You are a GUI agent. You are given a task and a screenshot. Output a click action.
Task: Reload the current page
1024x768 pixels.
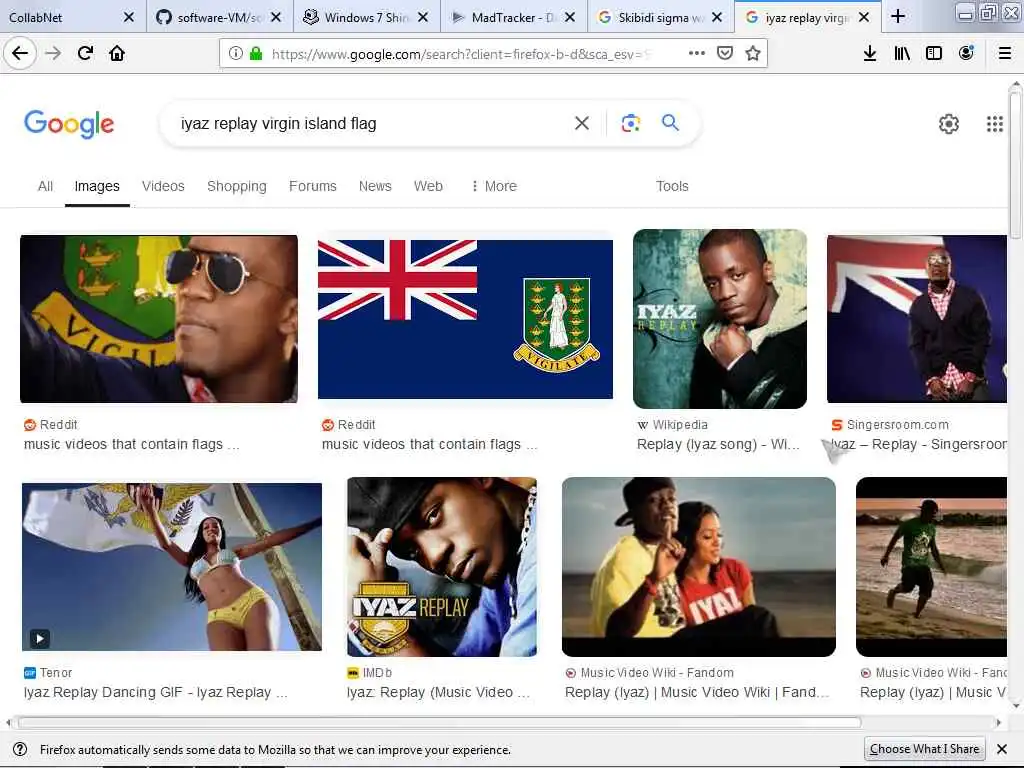pos(86,53)
